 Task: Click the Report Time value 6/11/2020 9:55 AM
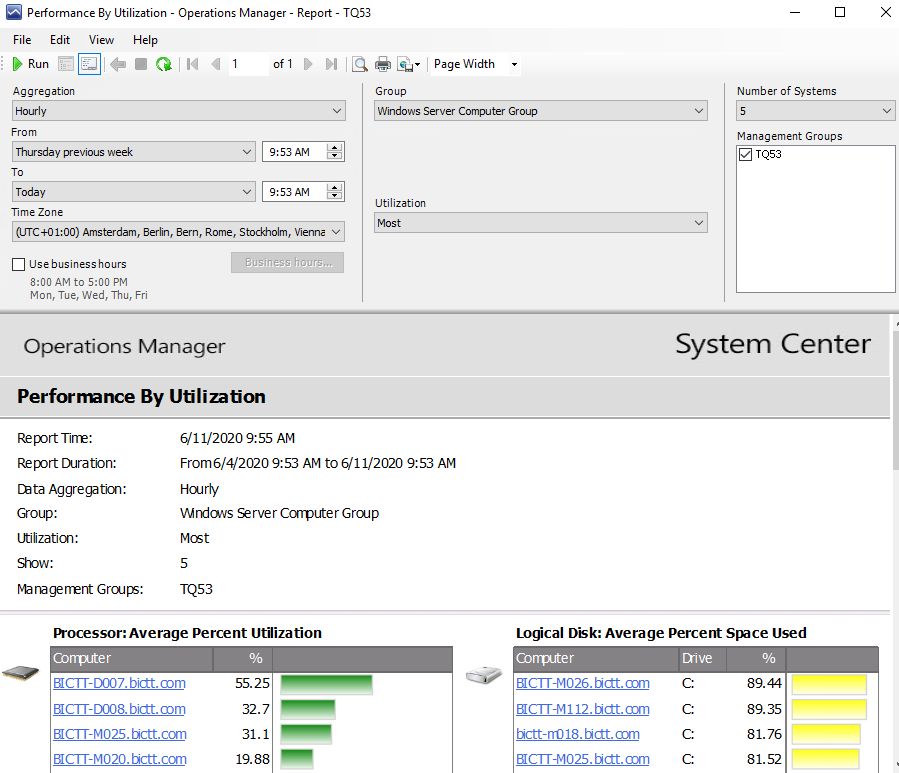[237, 438]
